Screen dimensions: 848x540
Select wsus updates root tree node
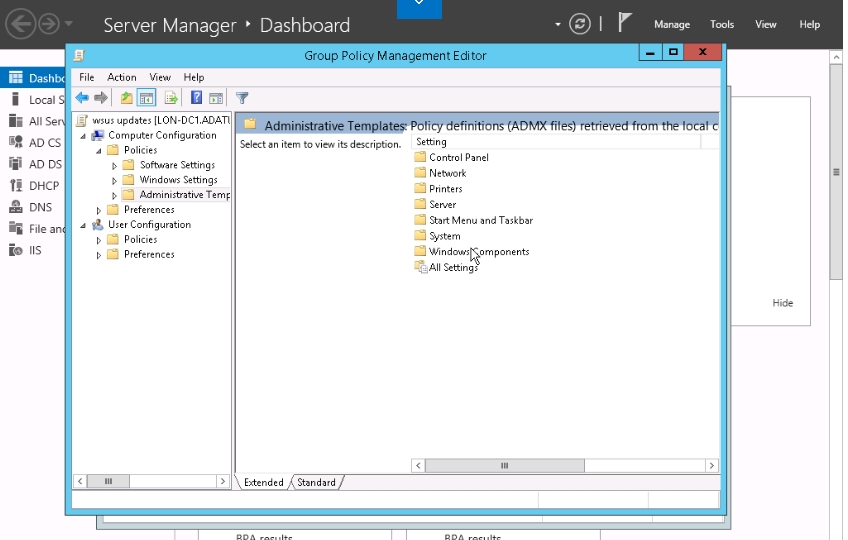(153, 120)
